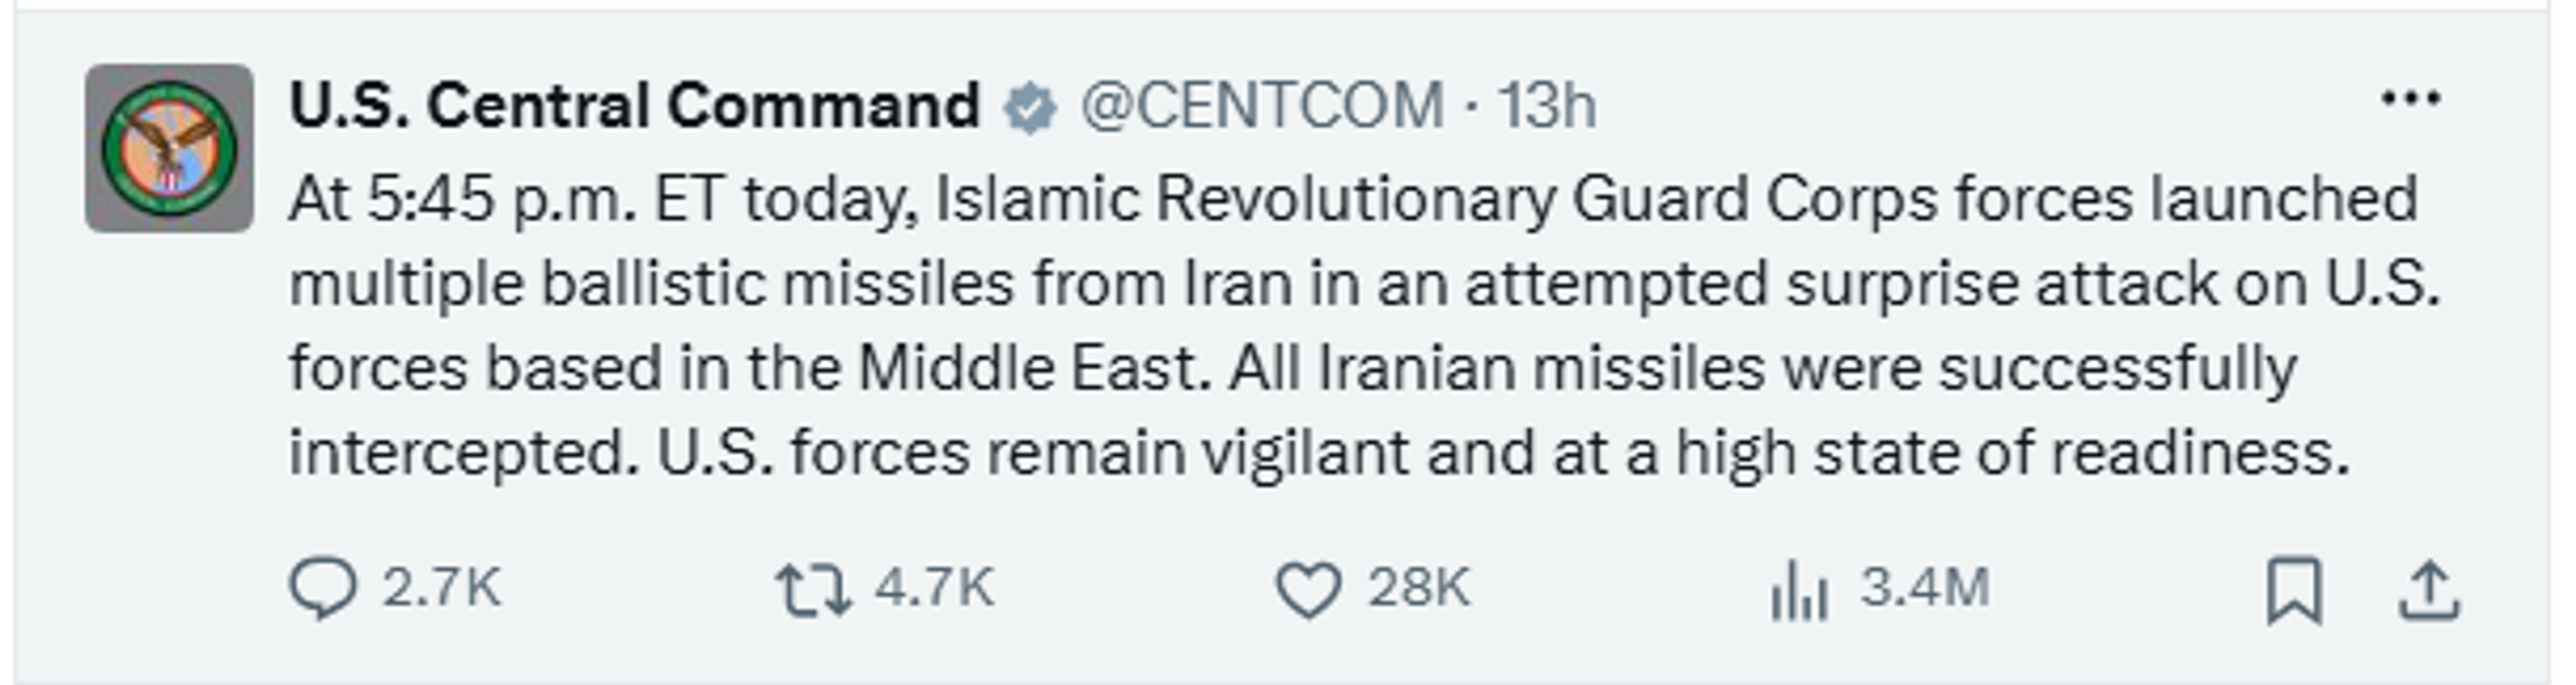Click the 28K likes count
Image resolution: width=2576 pixels, height=685 pixels.
[1419, 587]
